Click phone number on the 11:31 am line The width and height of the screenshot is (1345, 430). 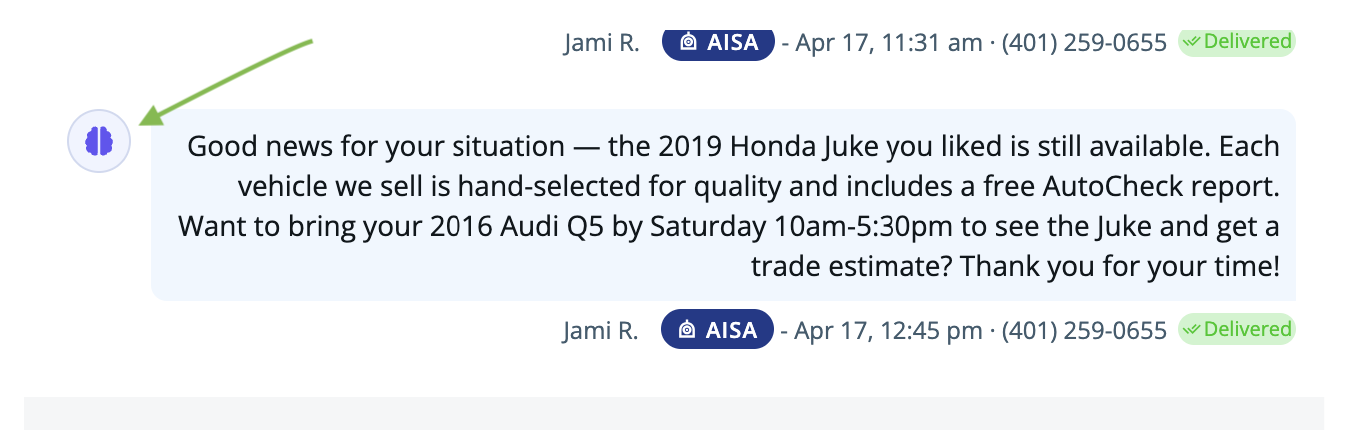click(1084, 43)
